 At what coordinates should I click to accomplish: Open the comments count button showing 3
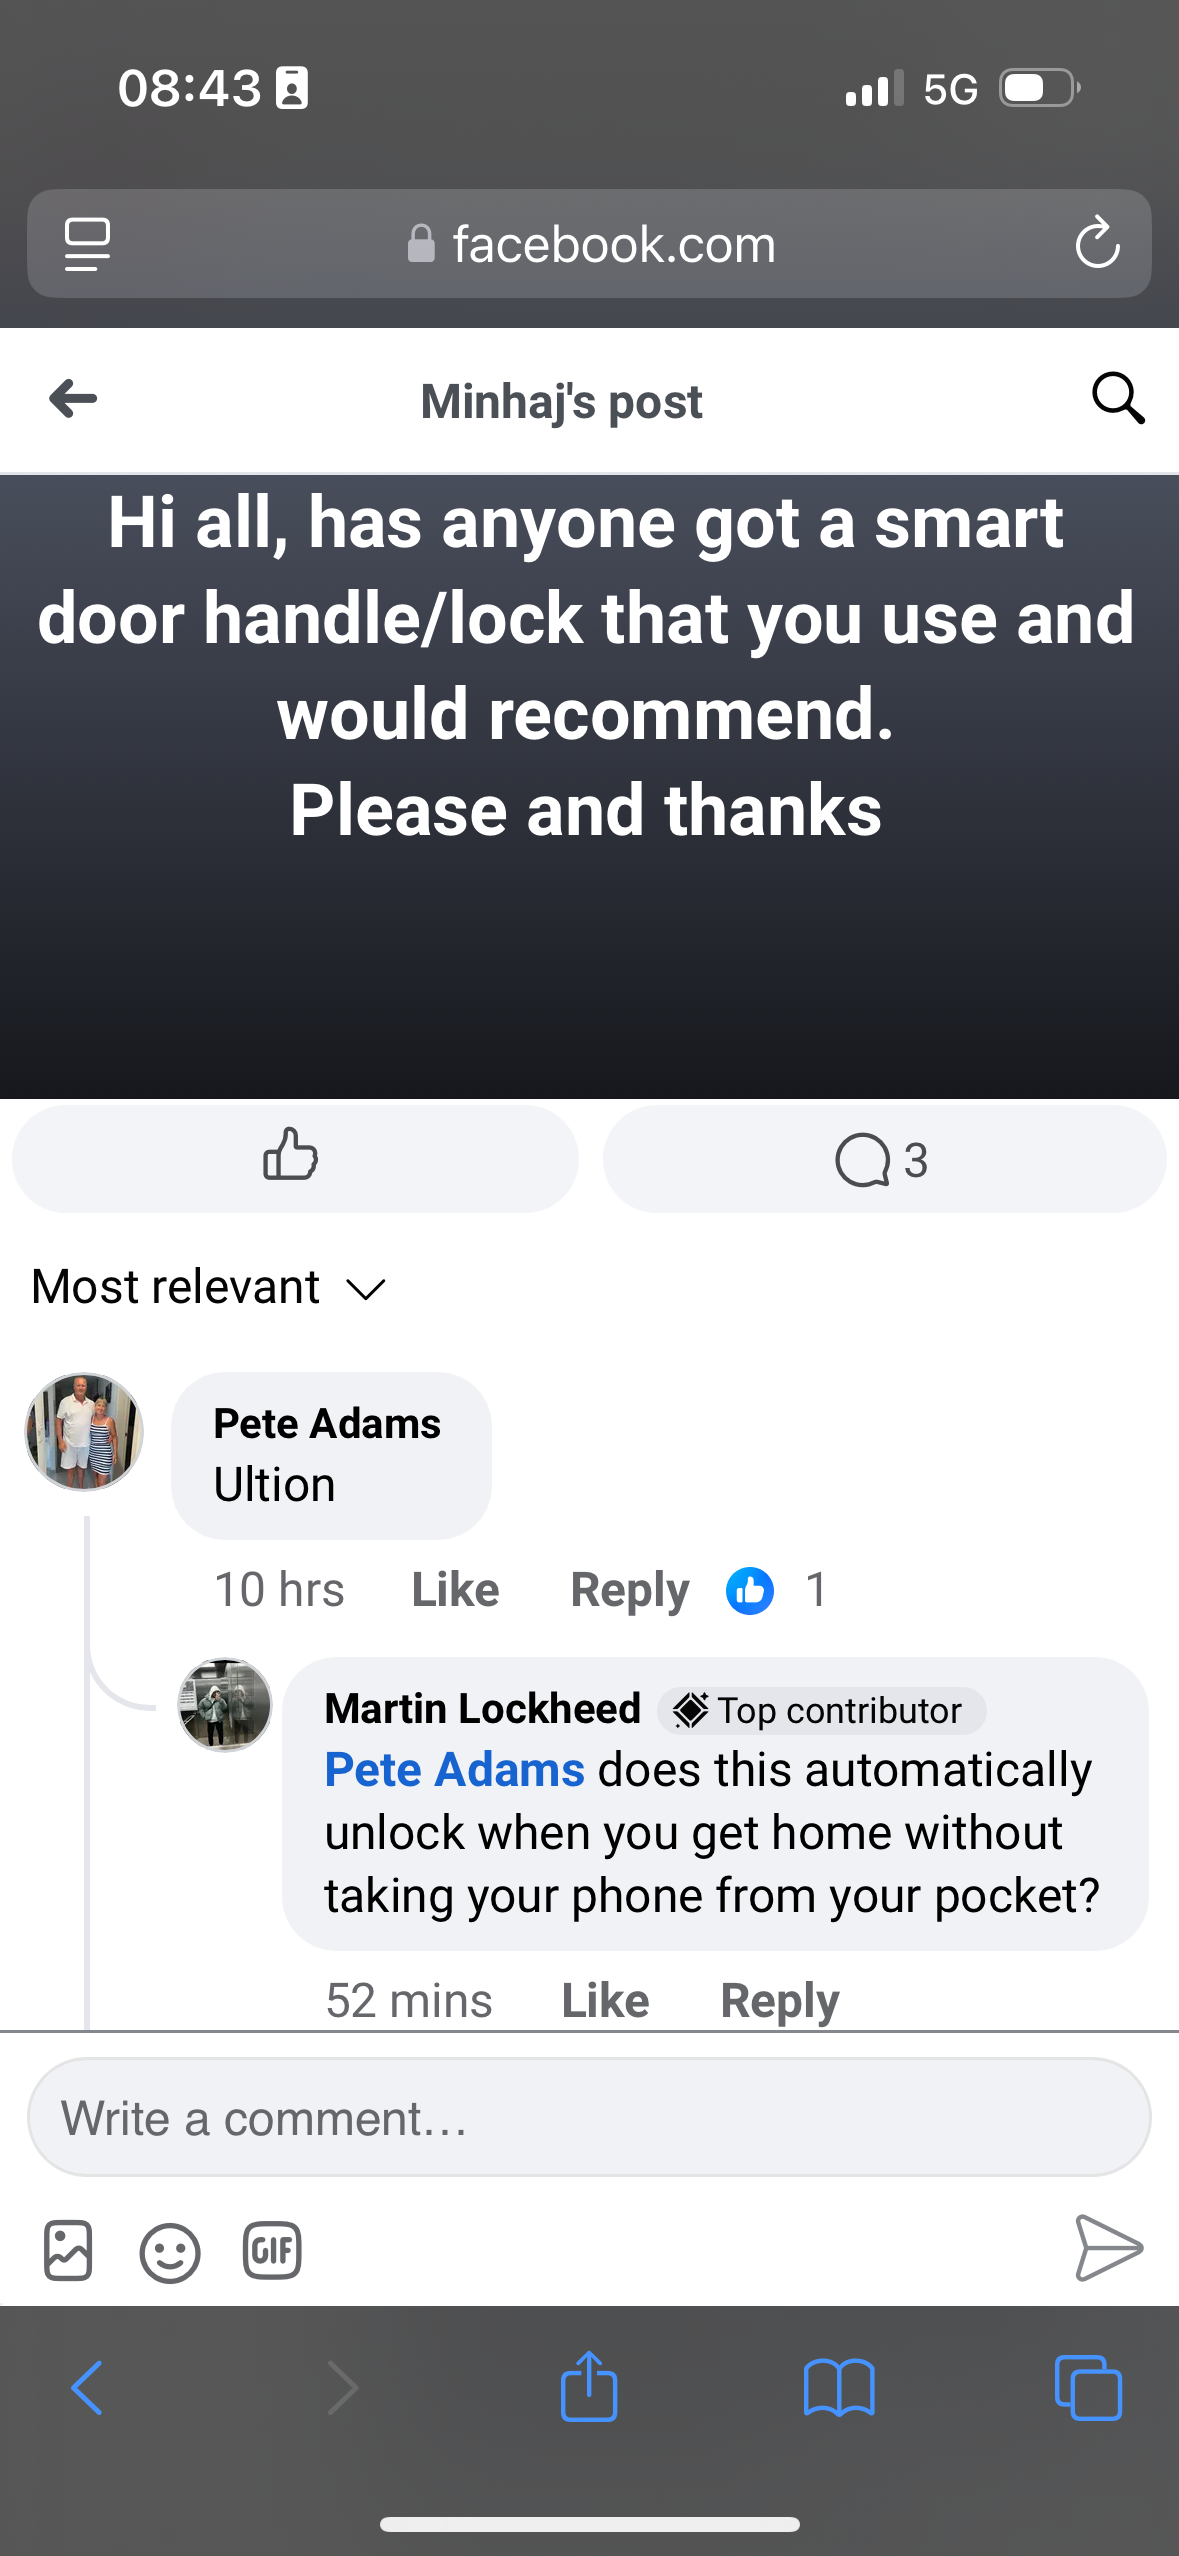coord(883,1158)
